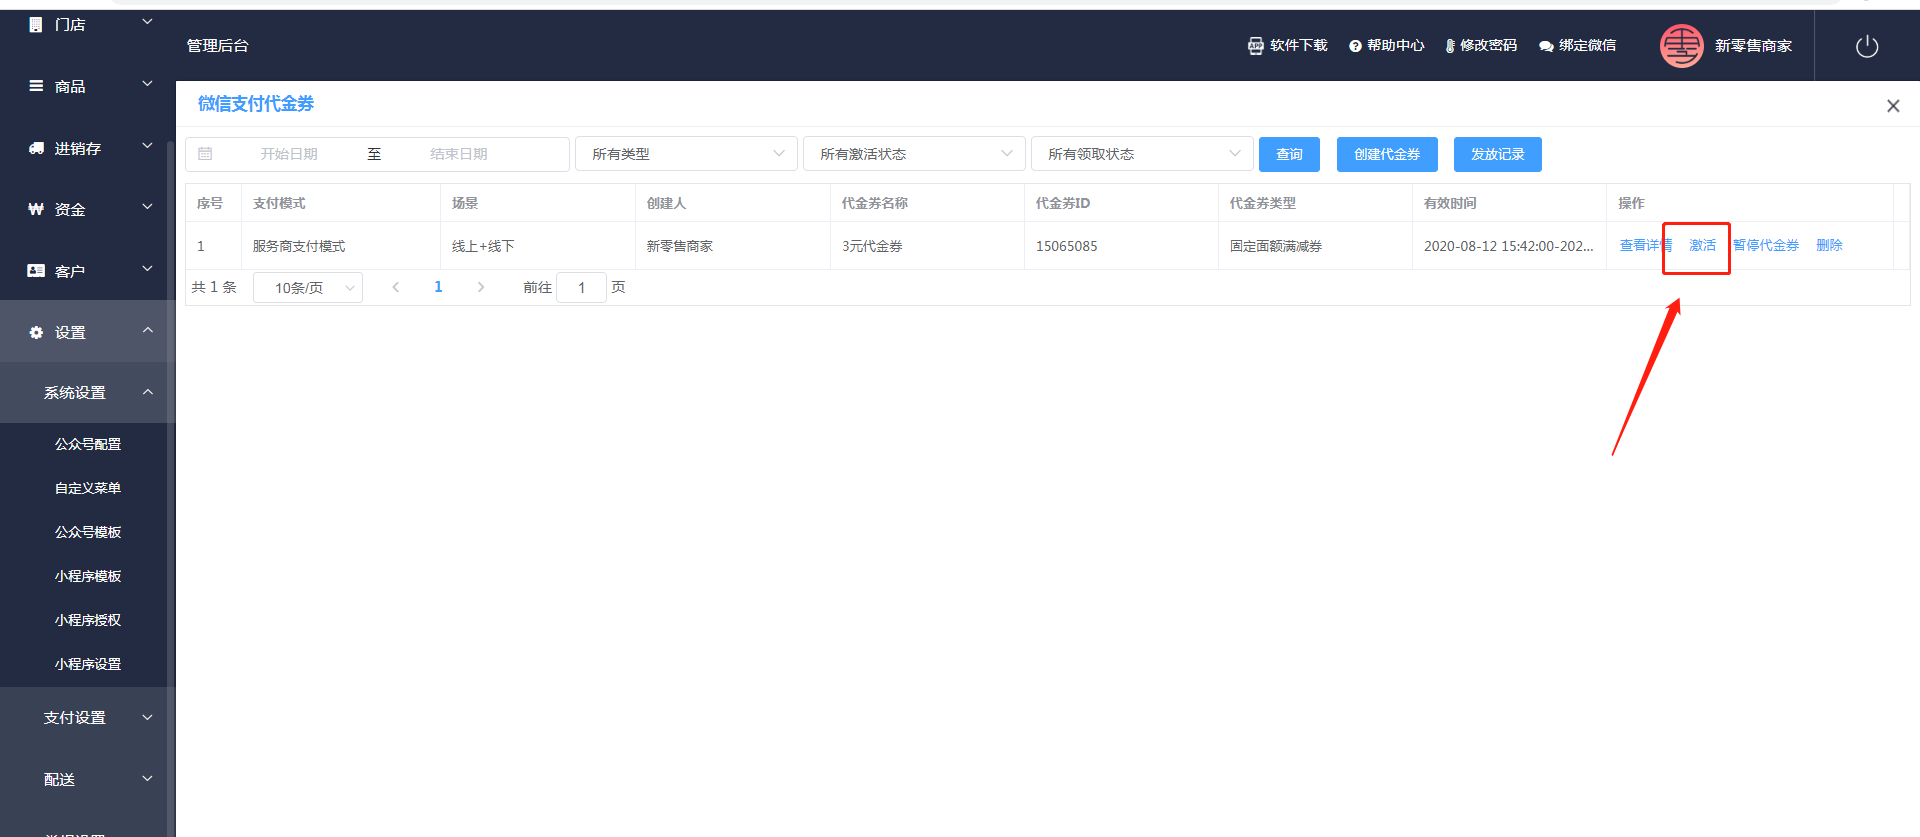Click 查看详情 link for 3元代金券

(x=1645, y=246)
